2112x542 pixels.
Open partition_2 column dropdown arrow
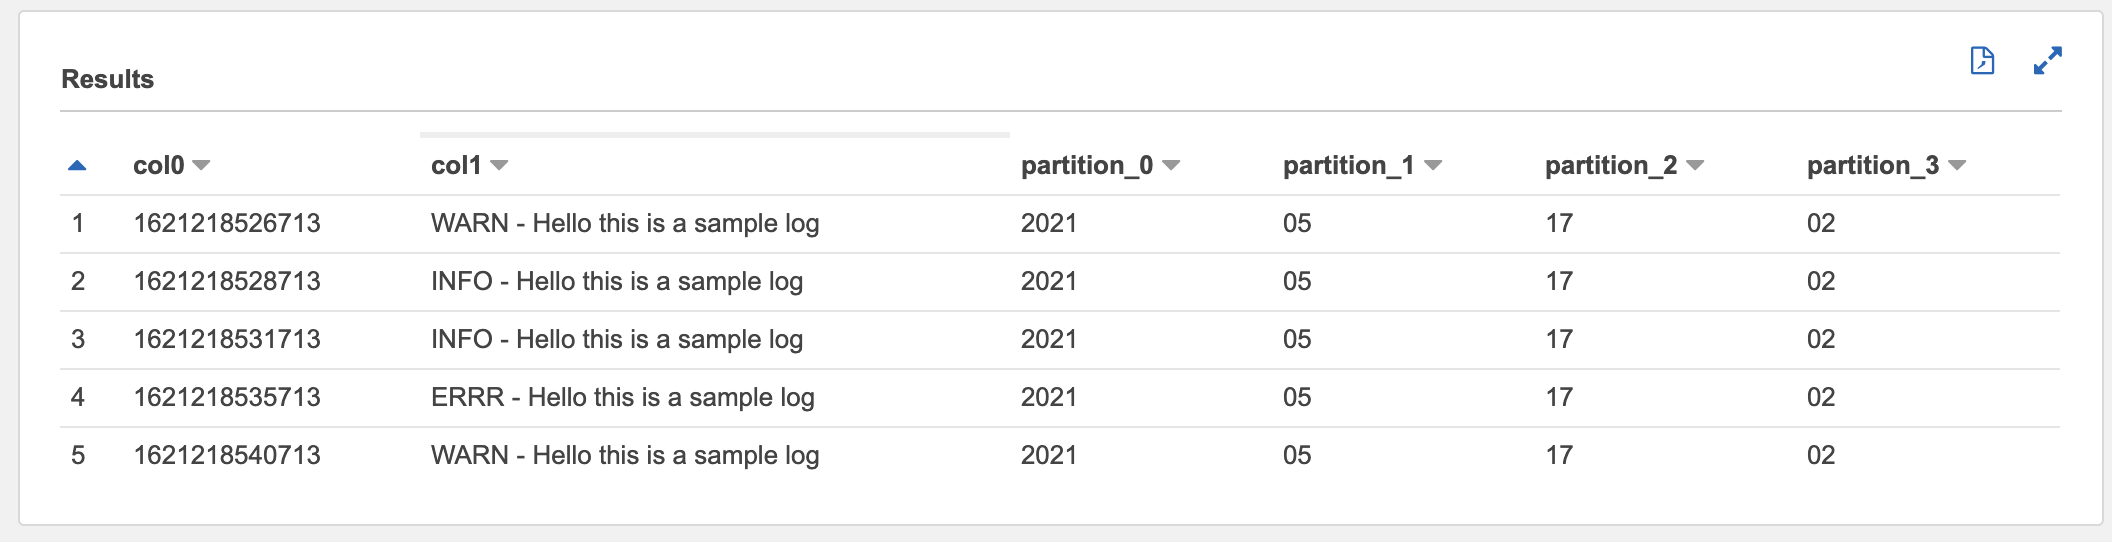[x=1695, y=166]
